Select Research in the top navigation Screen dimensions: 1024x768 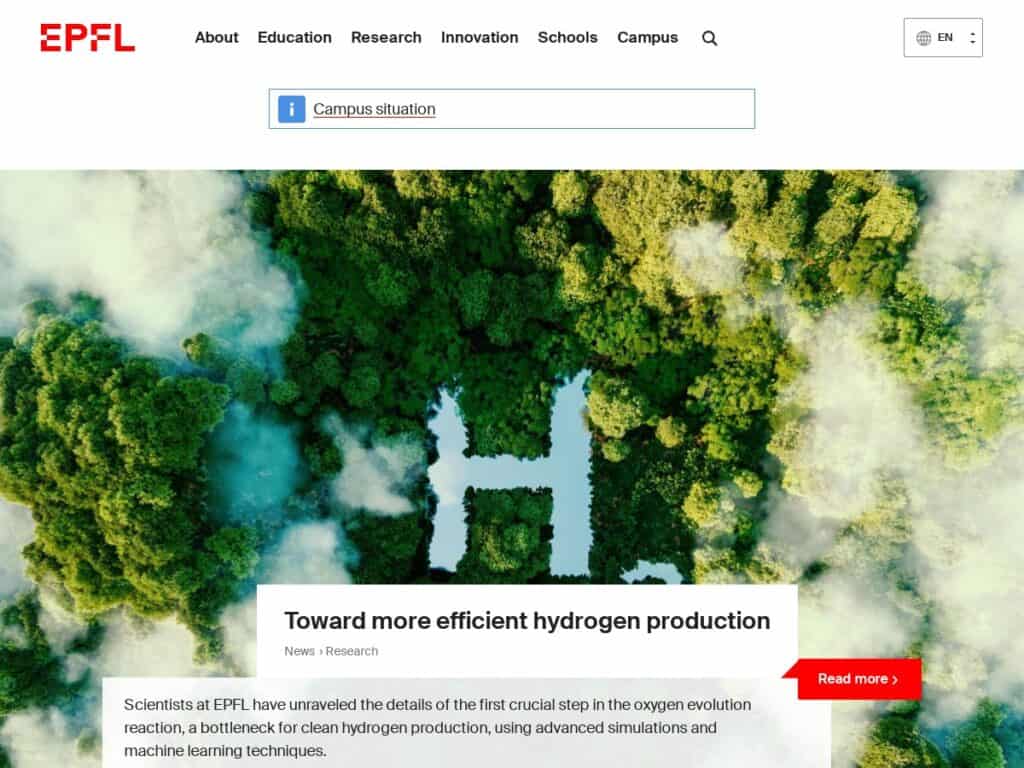pyautogui.click(x=386, y=38)
